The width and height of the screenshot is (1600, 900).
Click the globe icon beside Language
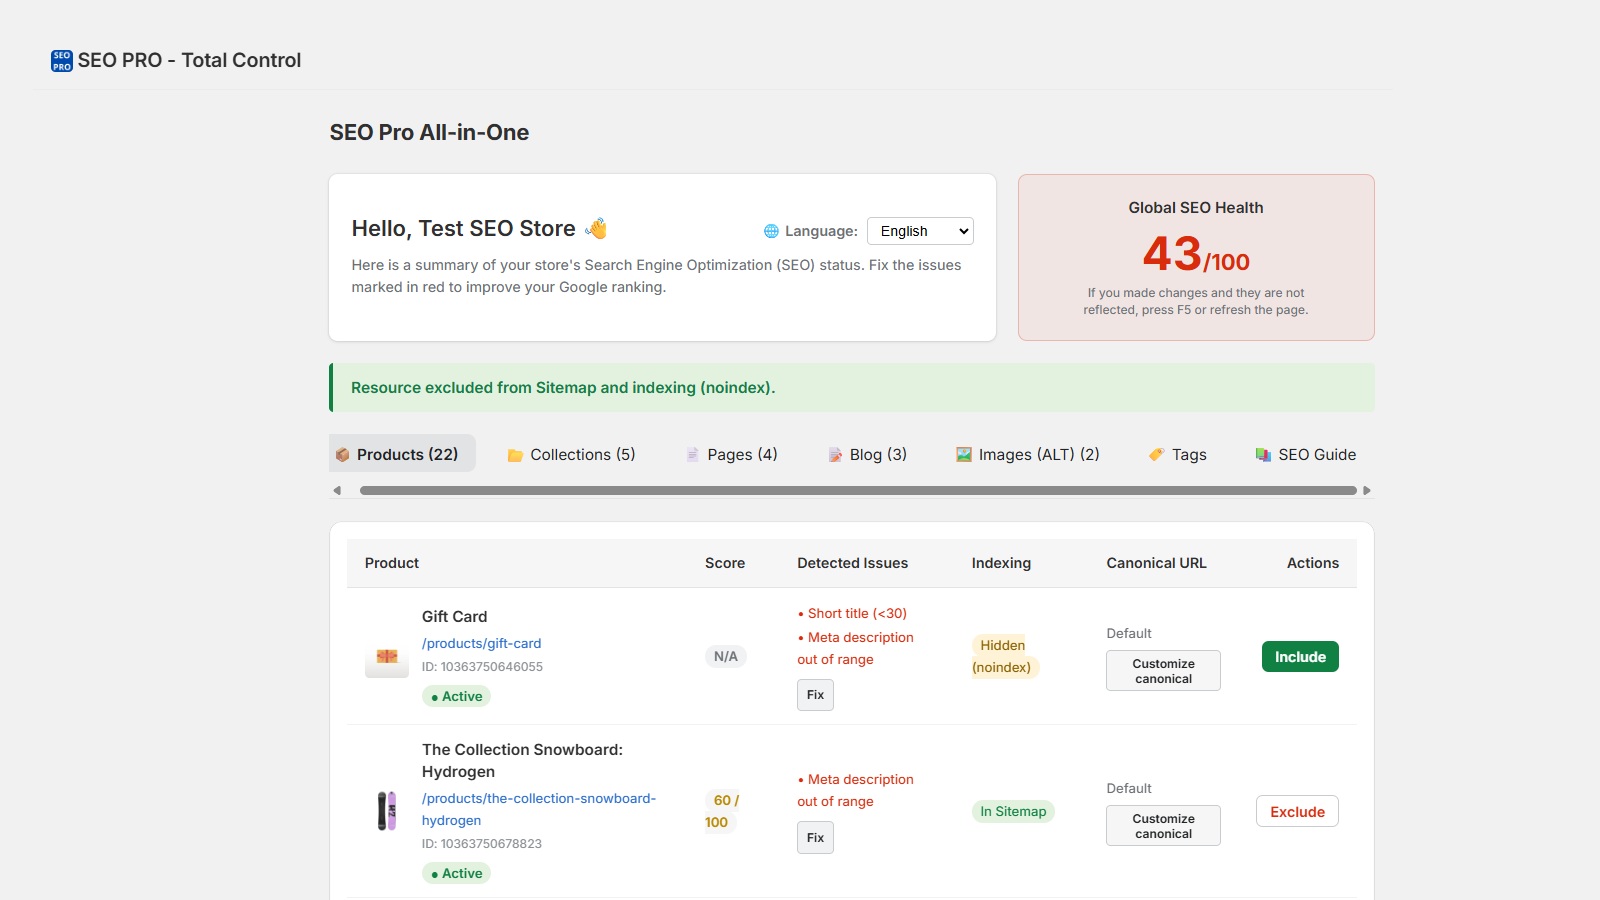pos(771,231)
